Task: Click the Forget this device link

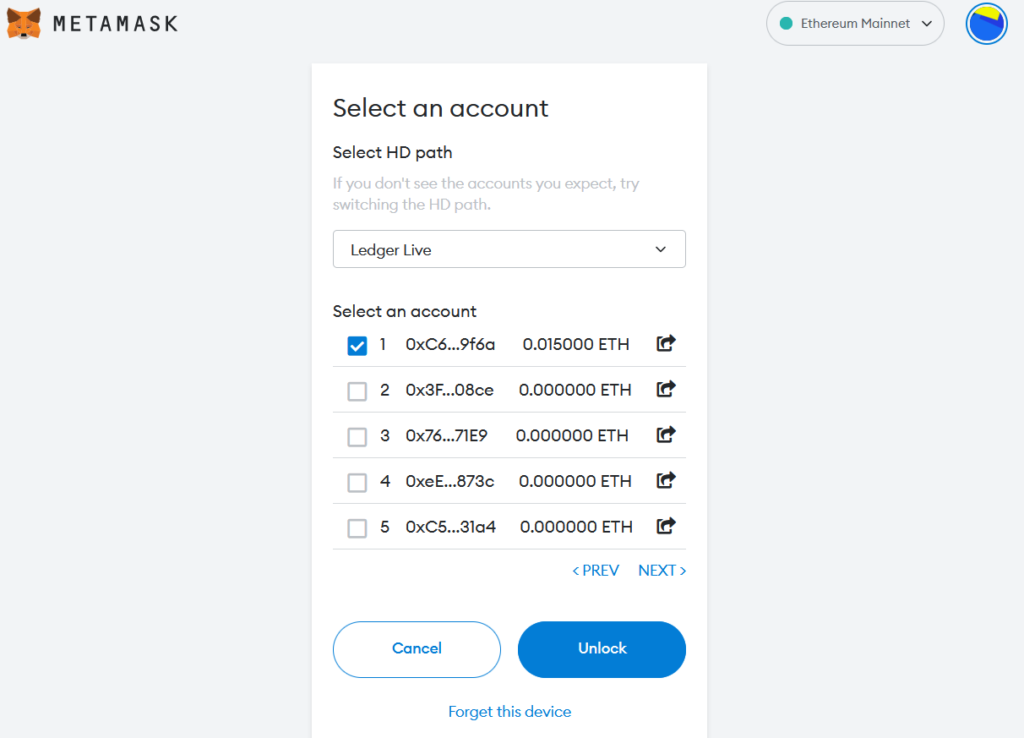Action: tap(509, 711)
